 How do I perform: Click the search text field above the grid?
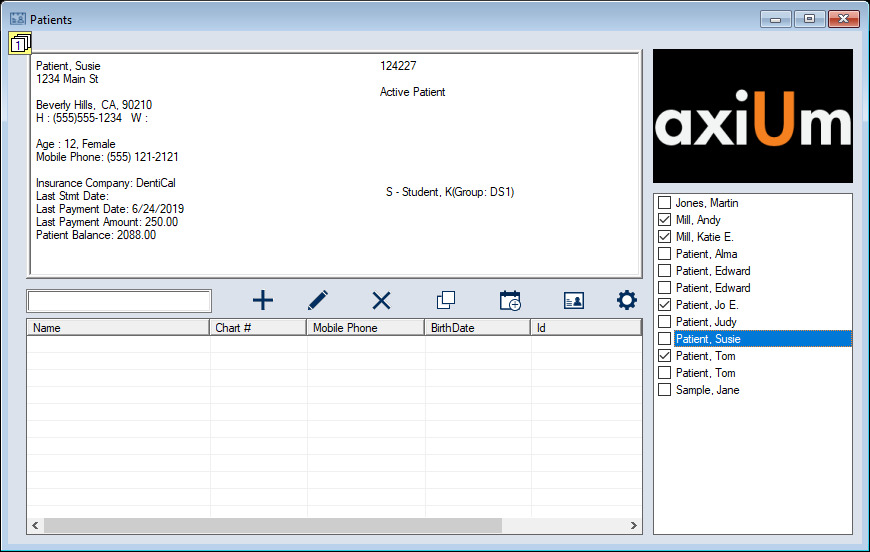(x=119, y=301)
